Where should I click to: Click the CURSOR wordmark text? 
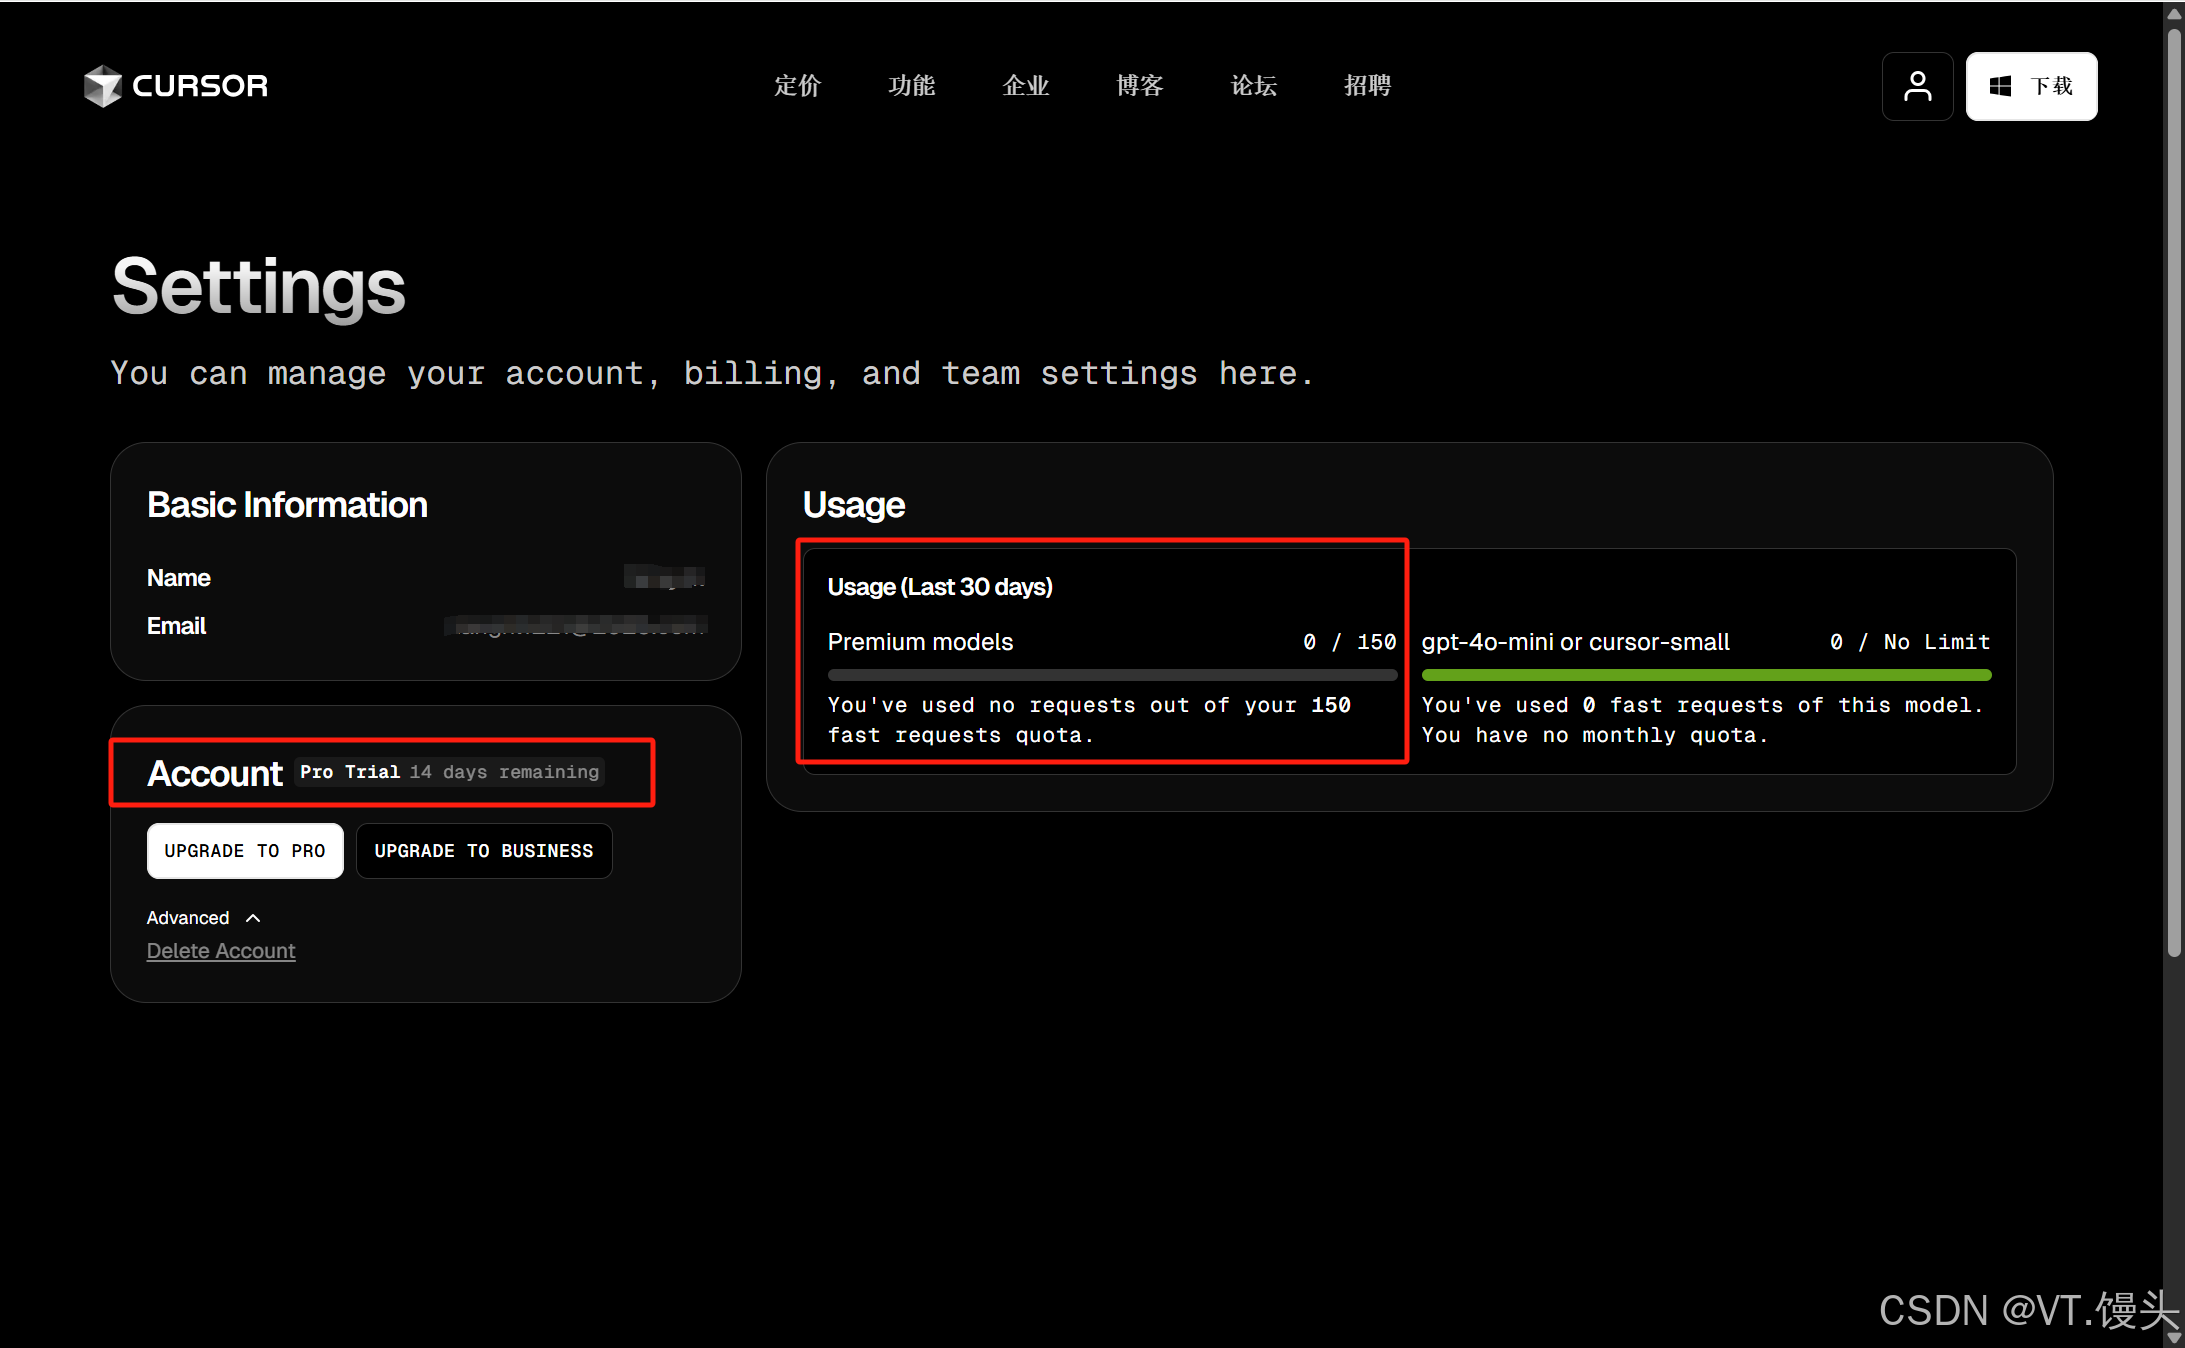(x=200, y=86)
